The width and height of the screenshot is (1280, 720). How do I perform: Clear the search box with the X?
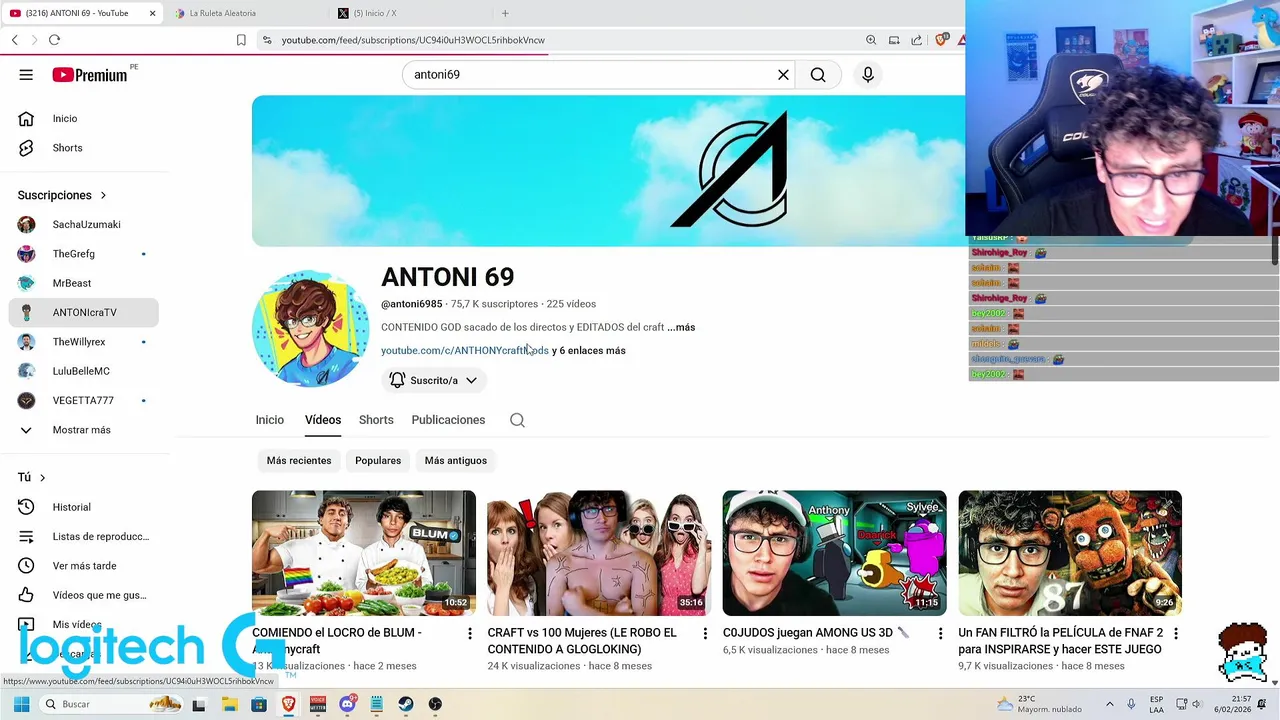[783, 75]
